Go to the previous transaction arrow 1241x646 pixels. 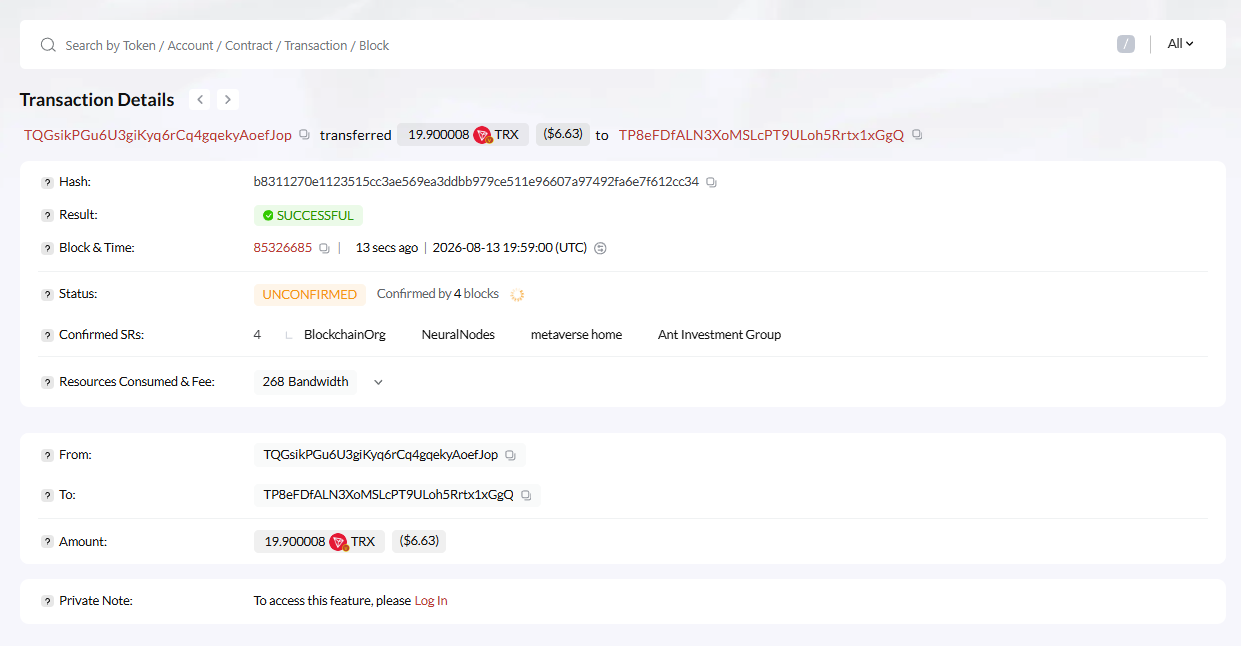200,99
